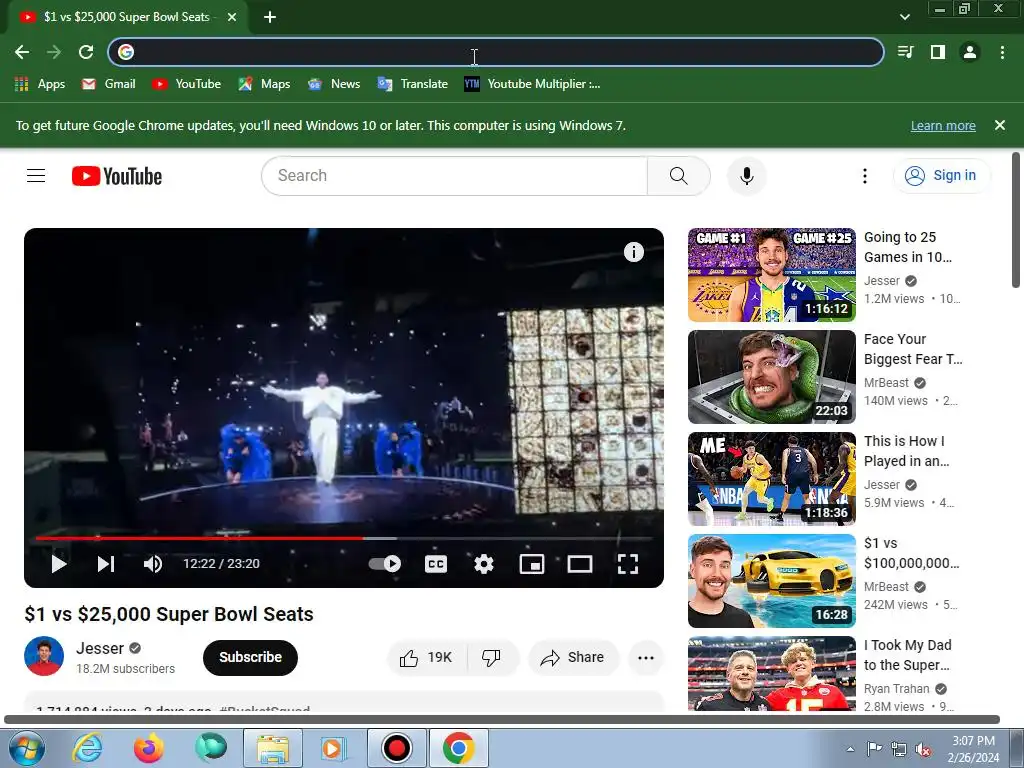Open the This is How I Played thumbnail
This screenshot has width=1024, height=768.
coord(771,479)
